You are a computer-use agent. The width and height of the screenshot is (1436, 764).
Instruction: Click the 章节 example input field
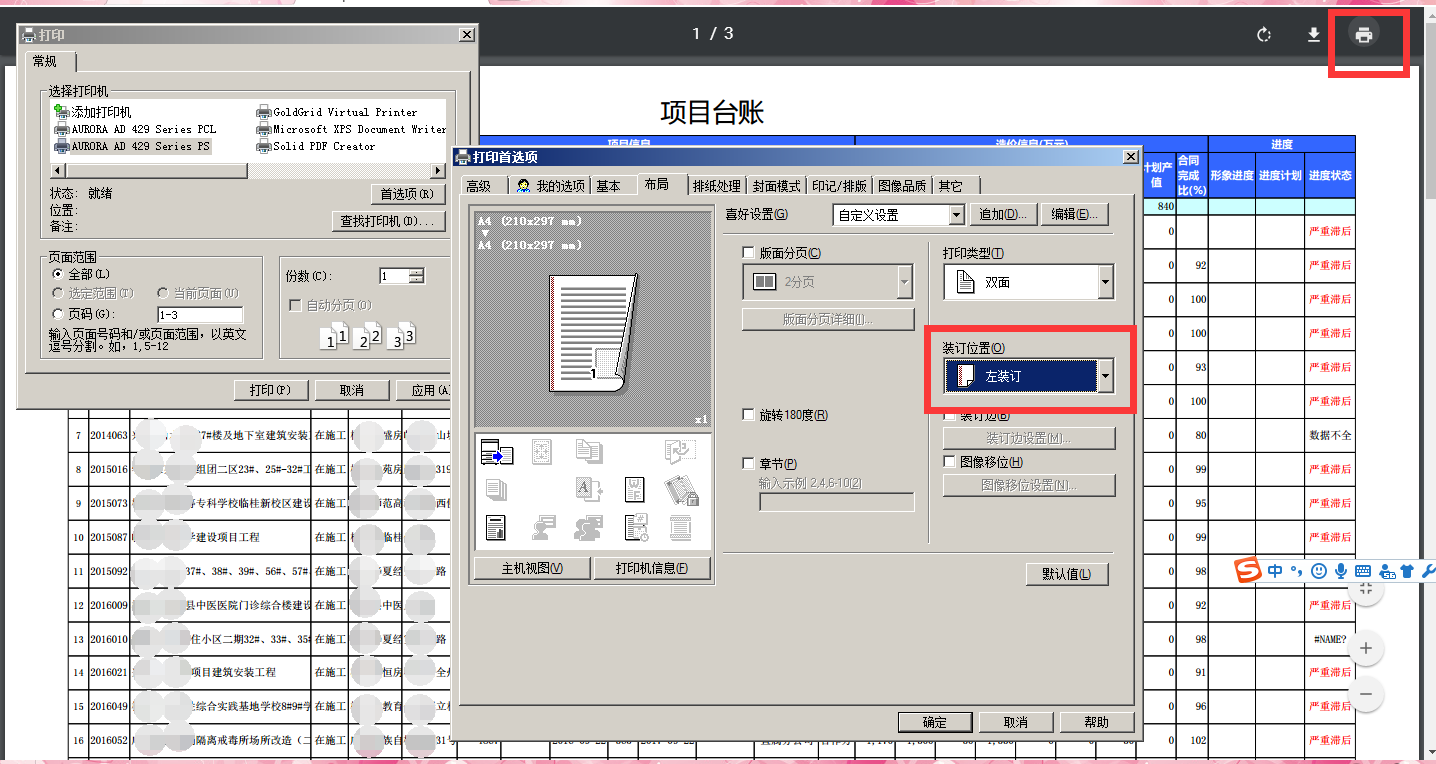837,502
